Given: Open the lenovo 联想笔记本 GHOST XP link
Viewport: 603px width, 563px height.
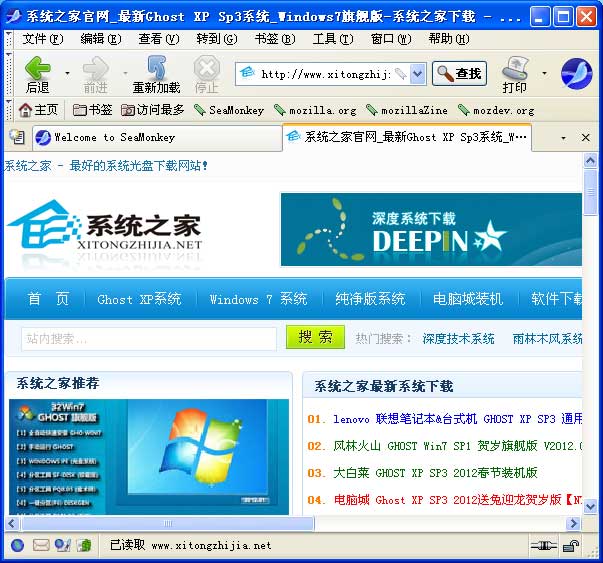Looking at the screenshot, I should [458, 419].
